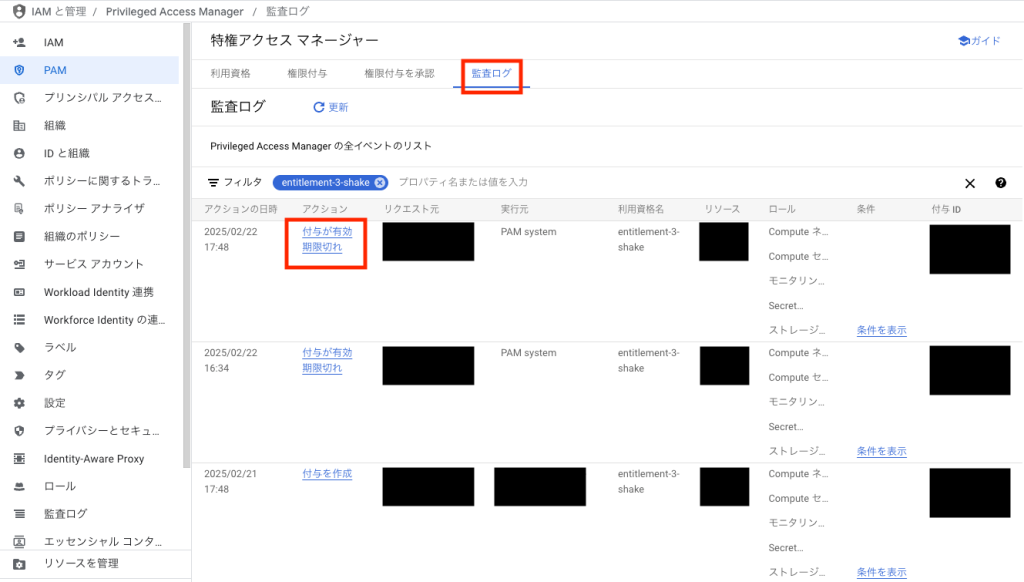Open the 利用資格 tab
This screenshot has height=582, width=1024.
pos(230,74)
